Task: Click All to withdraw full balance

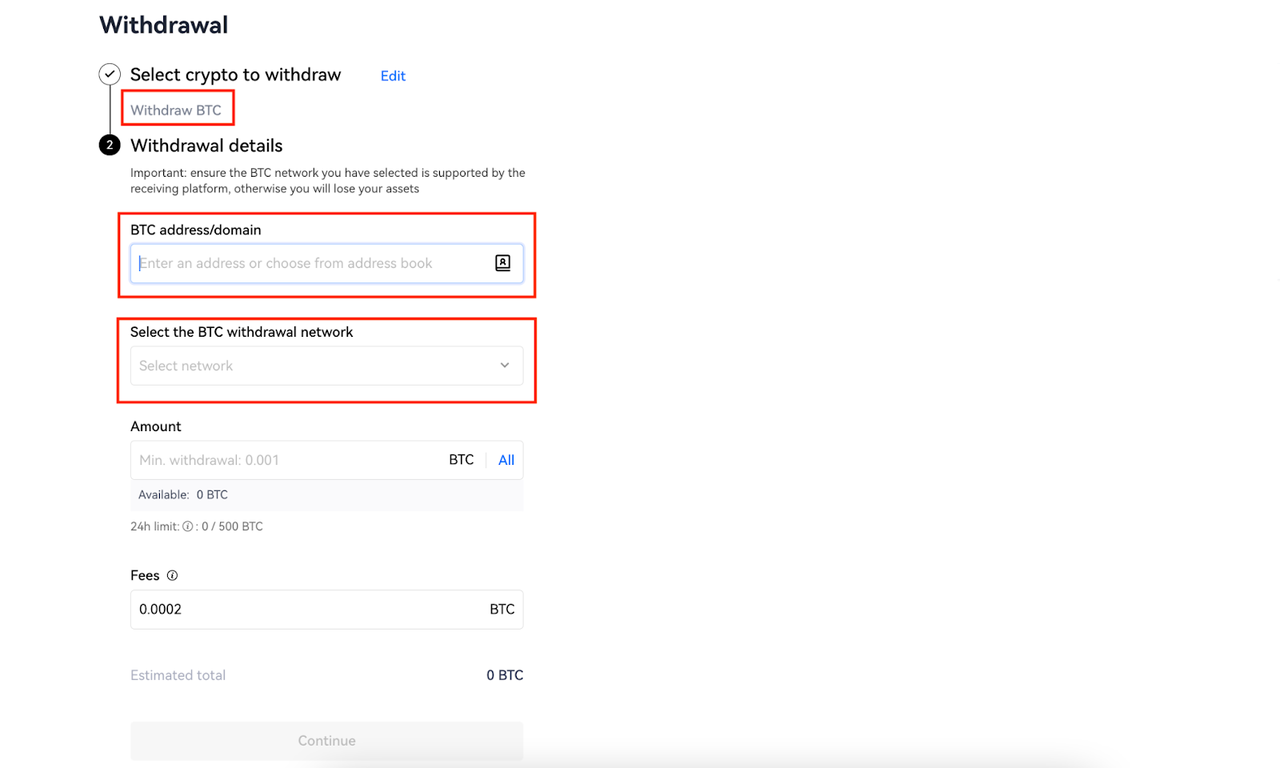Action: click(x=506, y=460)
